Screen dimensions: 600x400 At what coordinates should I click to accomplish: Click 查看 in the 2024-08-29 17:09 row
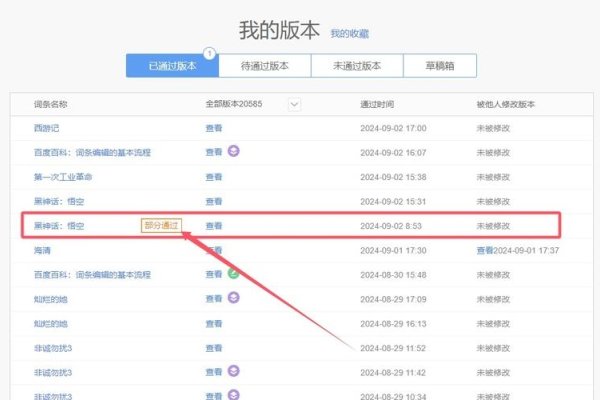pos(214,299)
